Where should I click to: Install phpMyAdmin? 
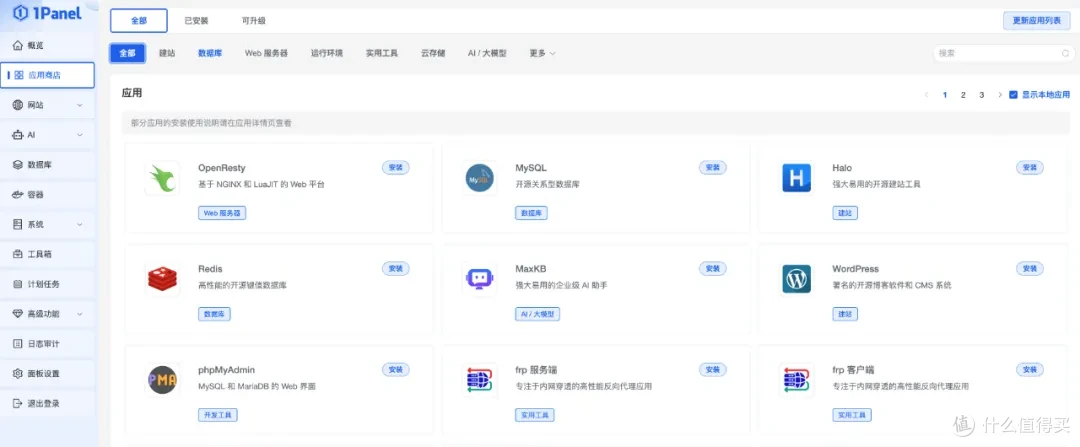[395, 369]
